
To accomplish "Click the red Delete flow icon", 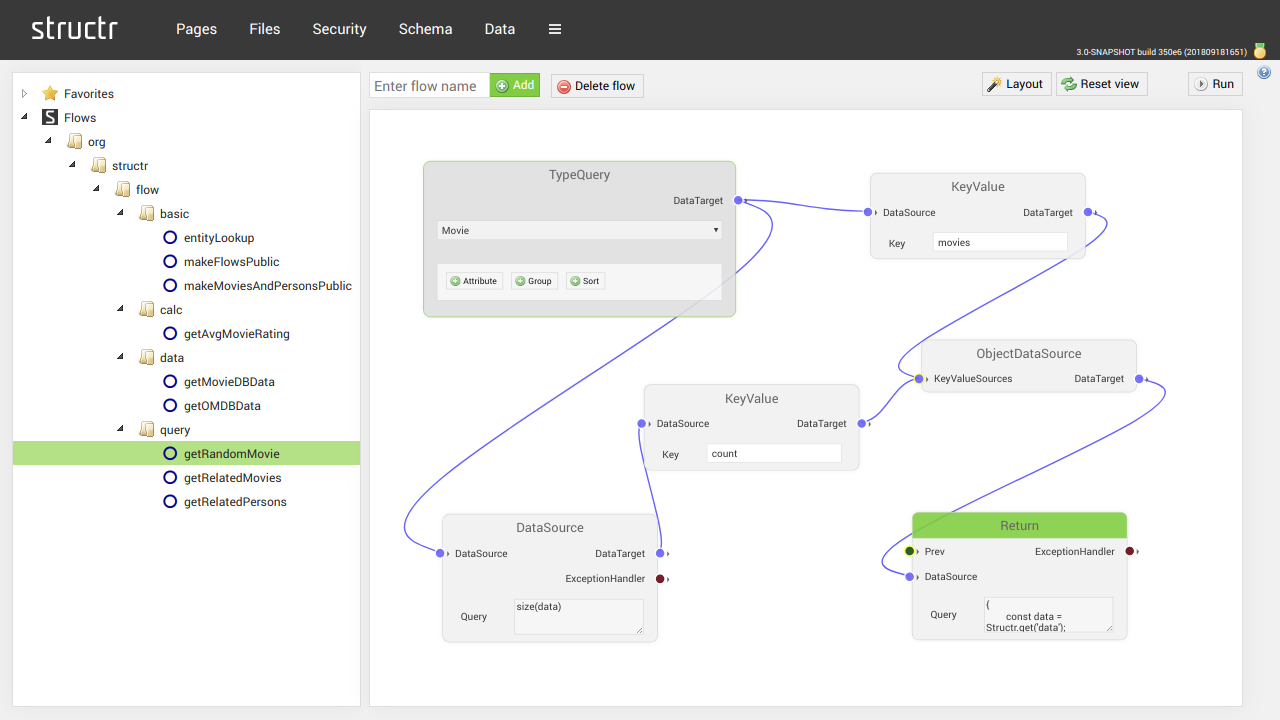I will click(562, 85).
